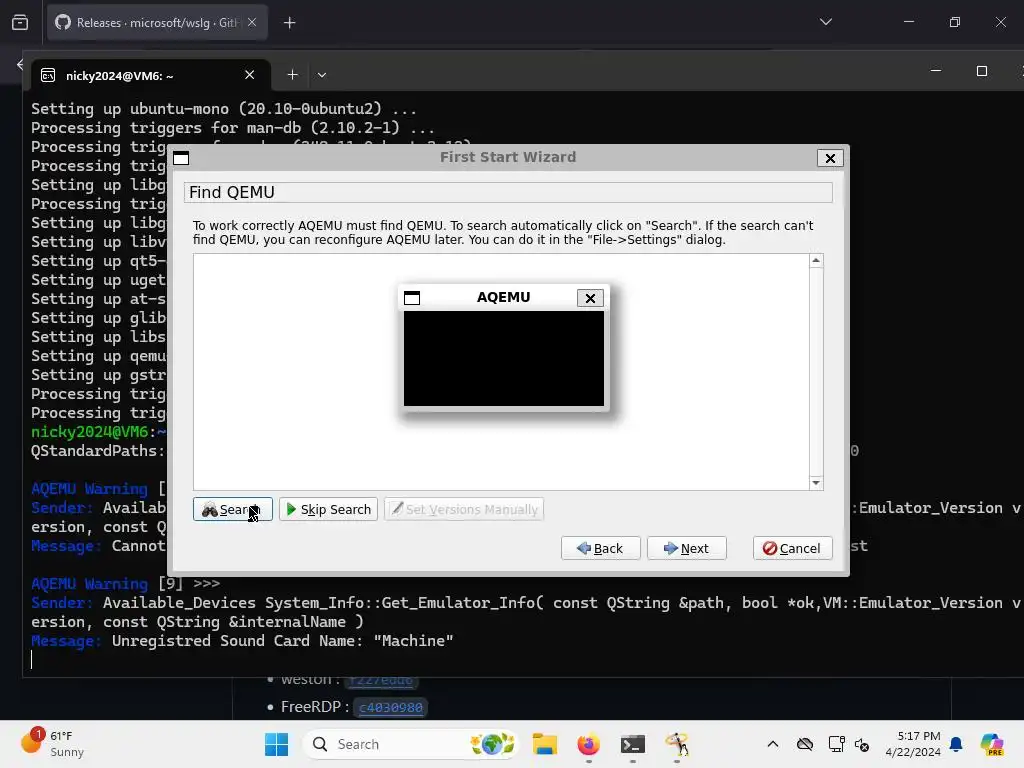Open the Terminal app in the taskbar
The height and width of the screenshot is (768, 1024).
(x=633, y=744)
